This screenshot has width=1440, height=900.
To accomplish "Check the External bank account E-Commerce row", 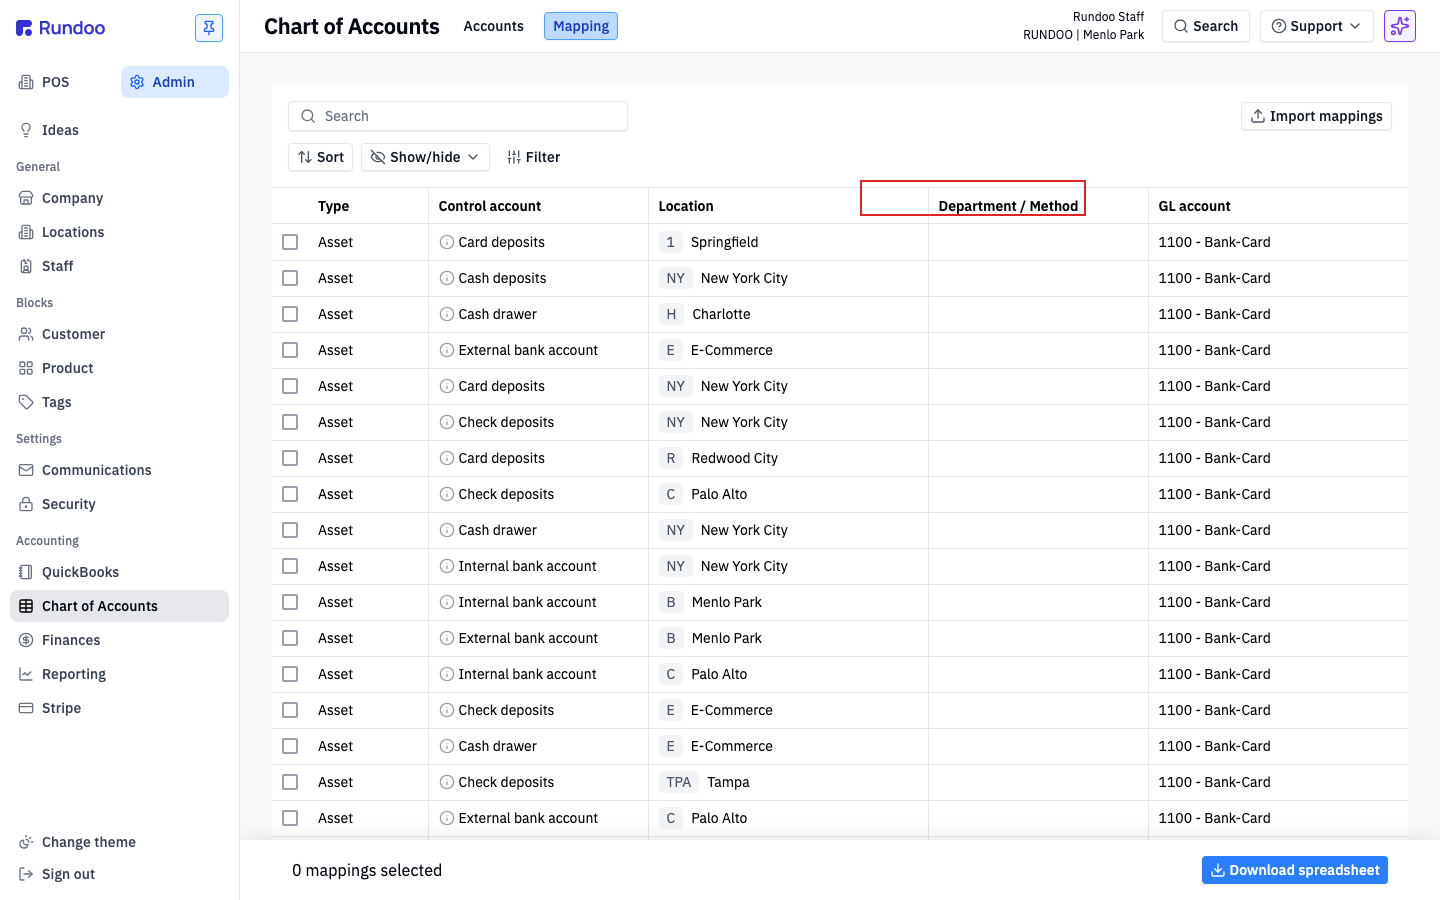I will (290, 350).
